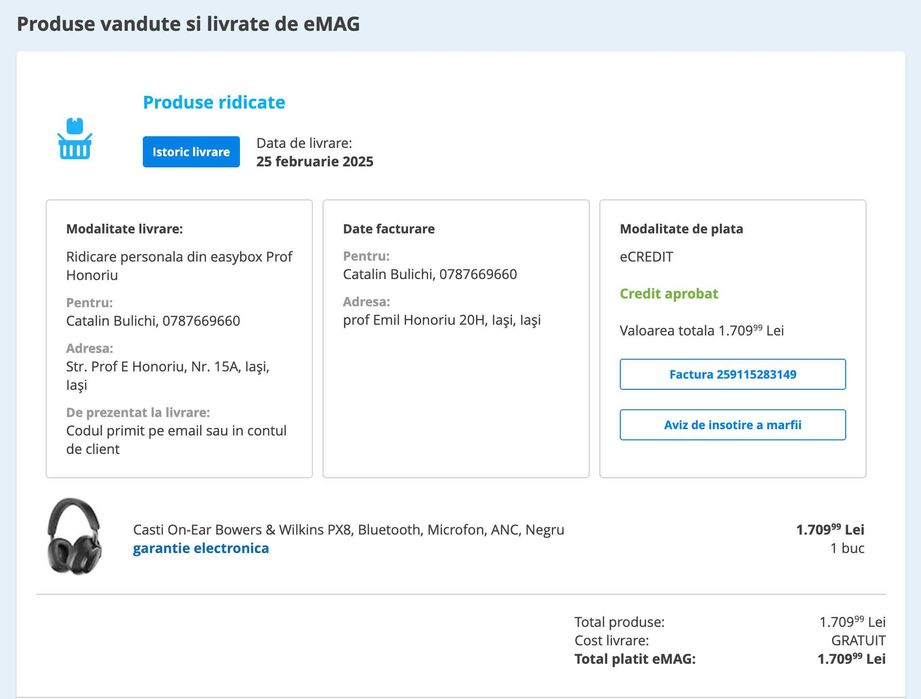This screenshot has height=699, width=921.
Task: Click the 1 buc quantity text
Action: click(x=847, y=548)
